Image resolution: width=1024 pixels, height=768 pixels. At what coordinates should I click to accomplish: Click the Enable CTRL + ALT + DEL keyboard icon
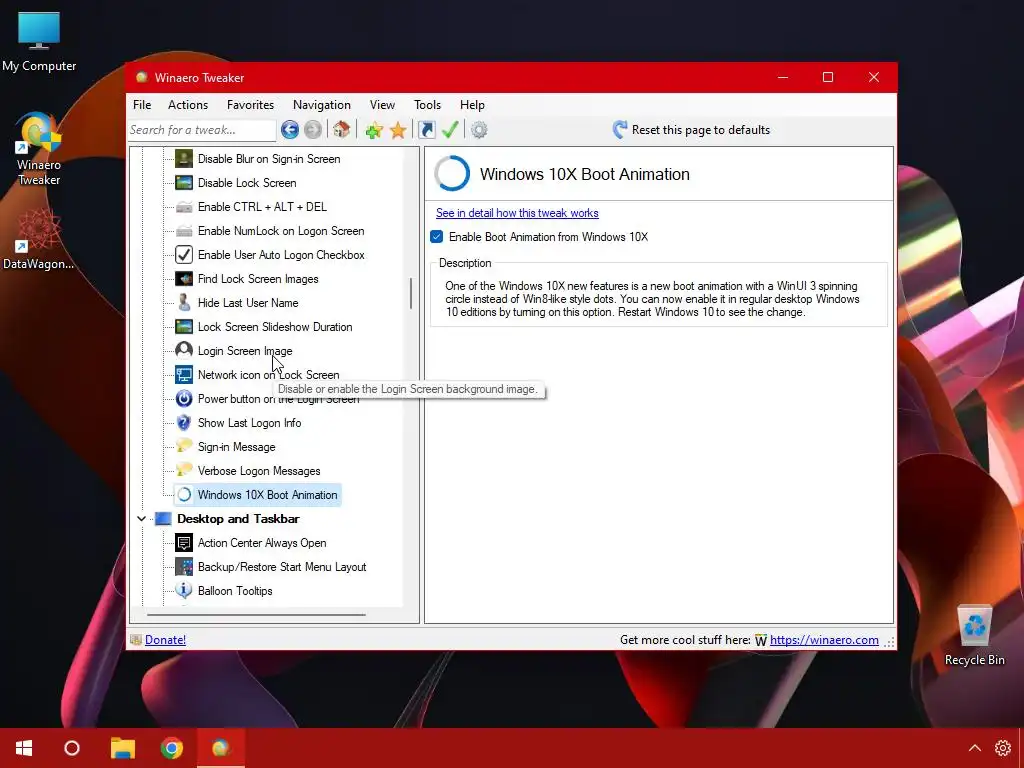click(184, 207)
